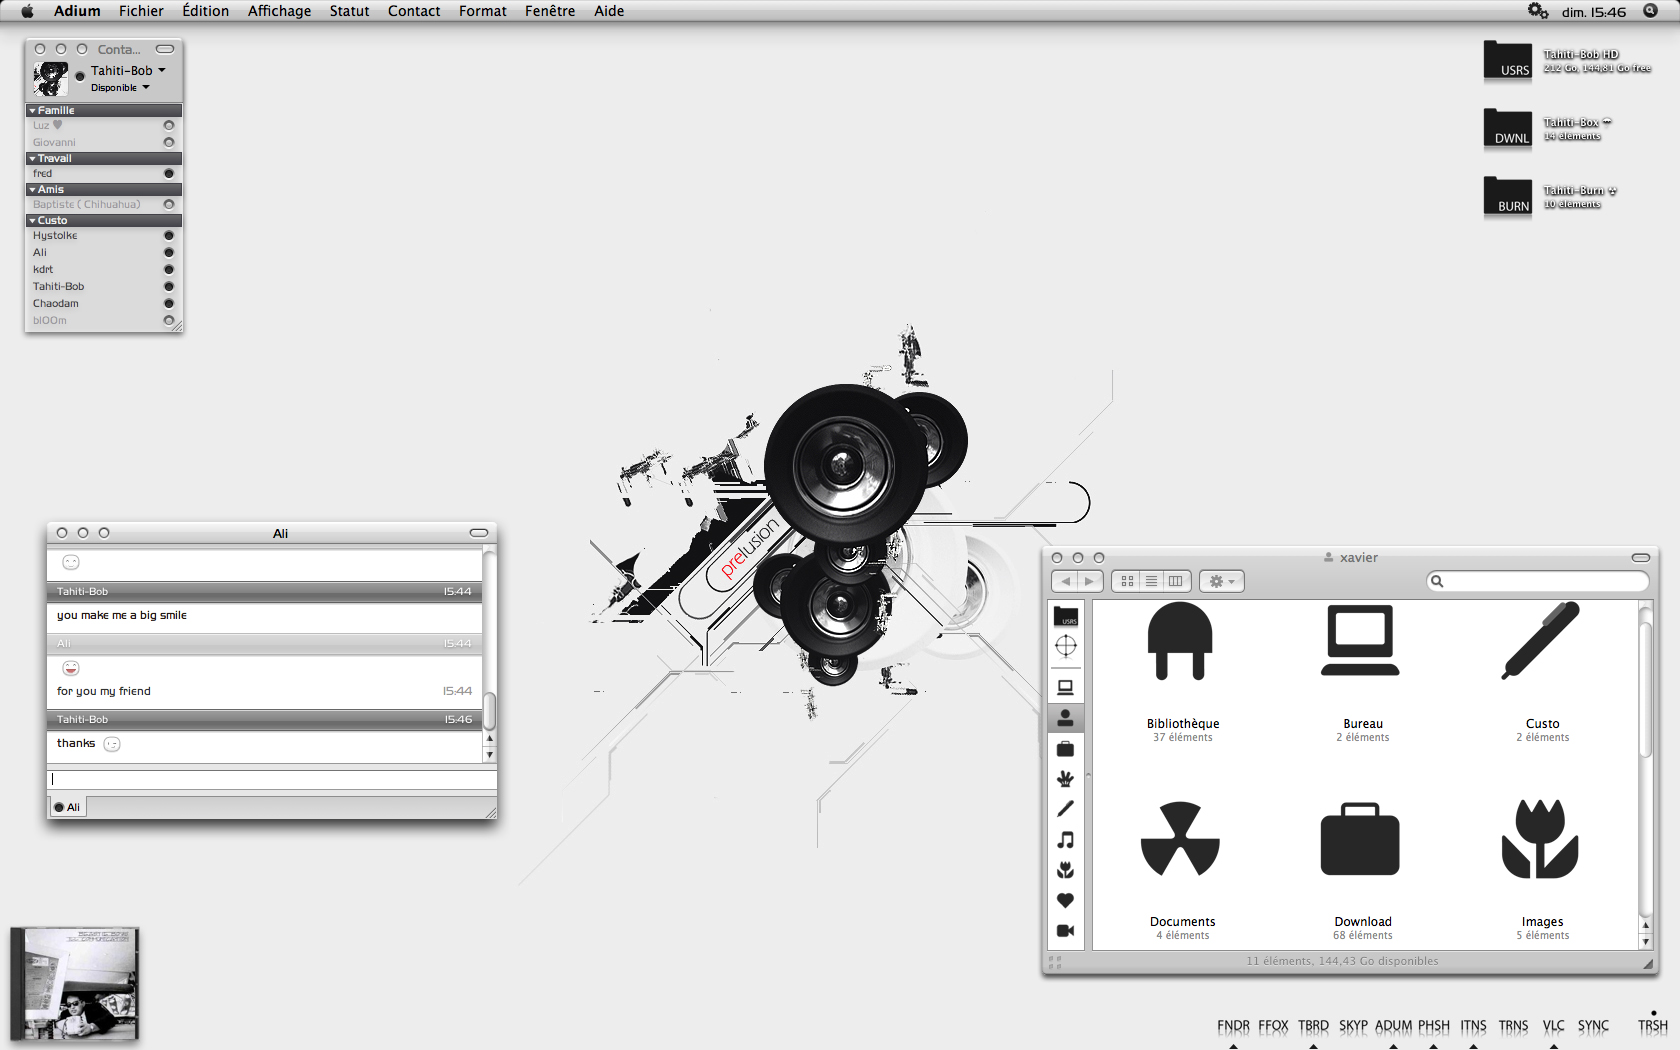Go back in Finder window

[1065, 581]
